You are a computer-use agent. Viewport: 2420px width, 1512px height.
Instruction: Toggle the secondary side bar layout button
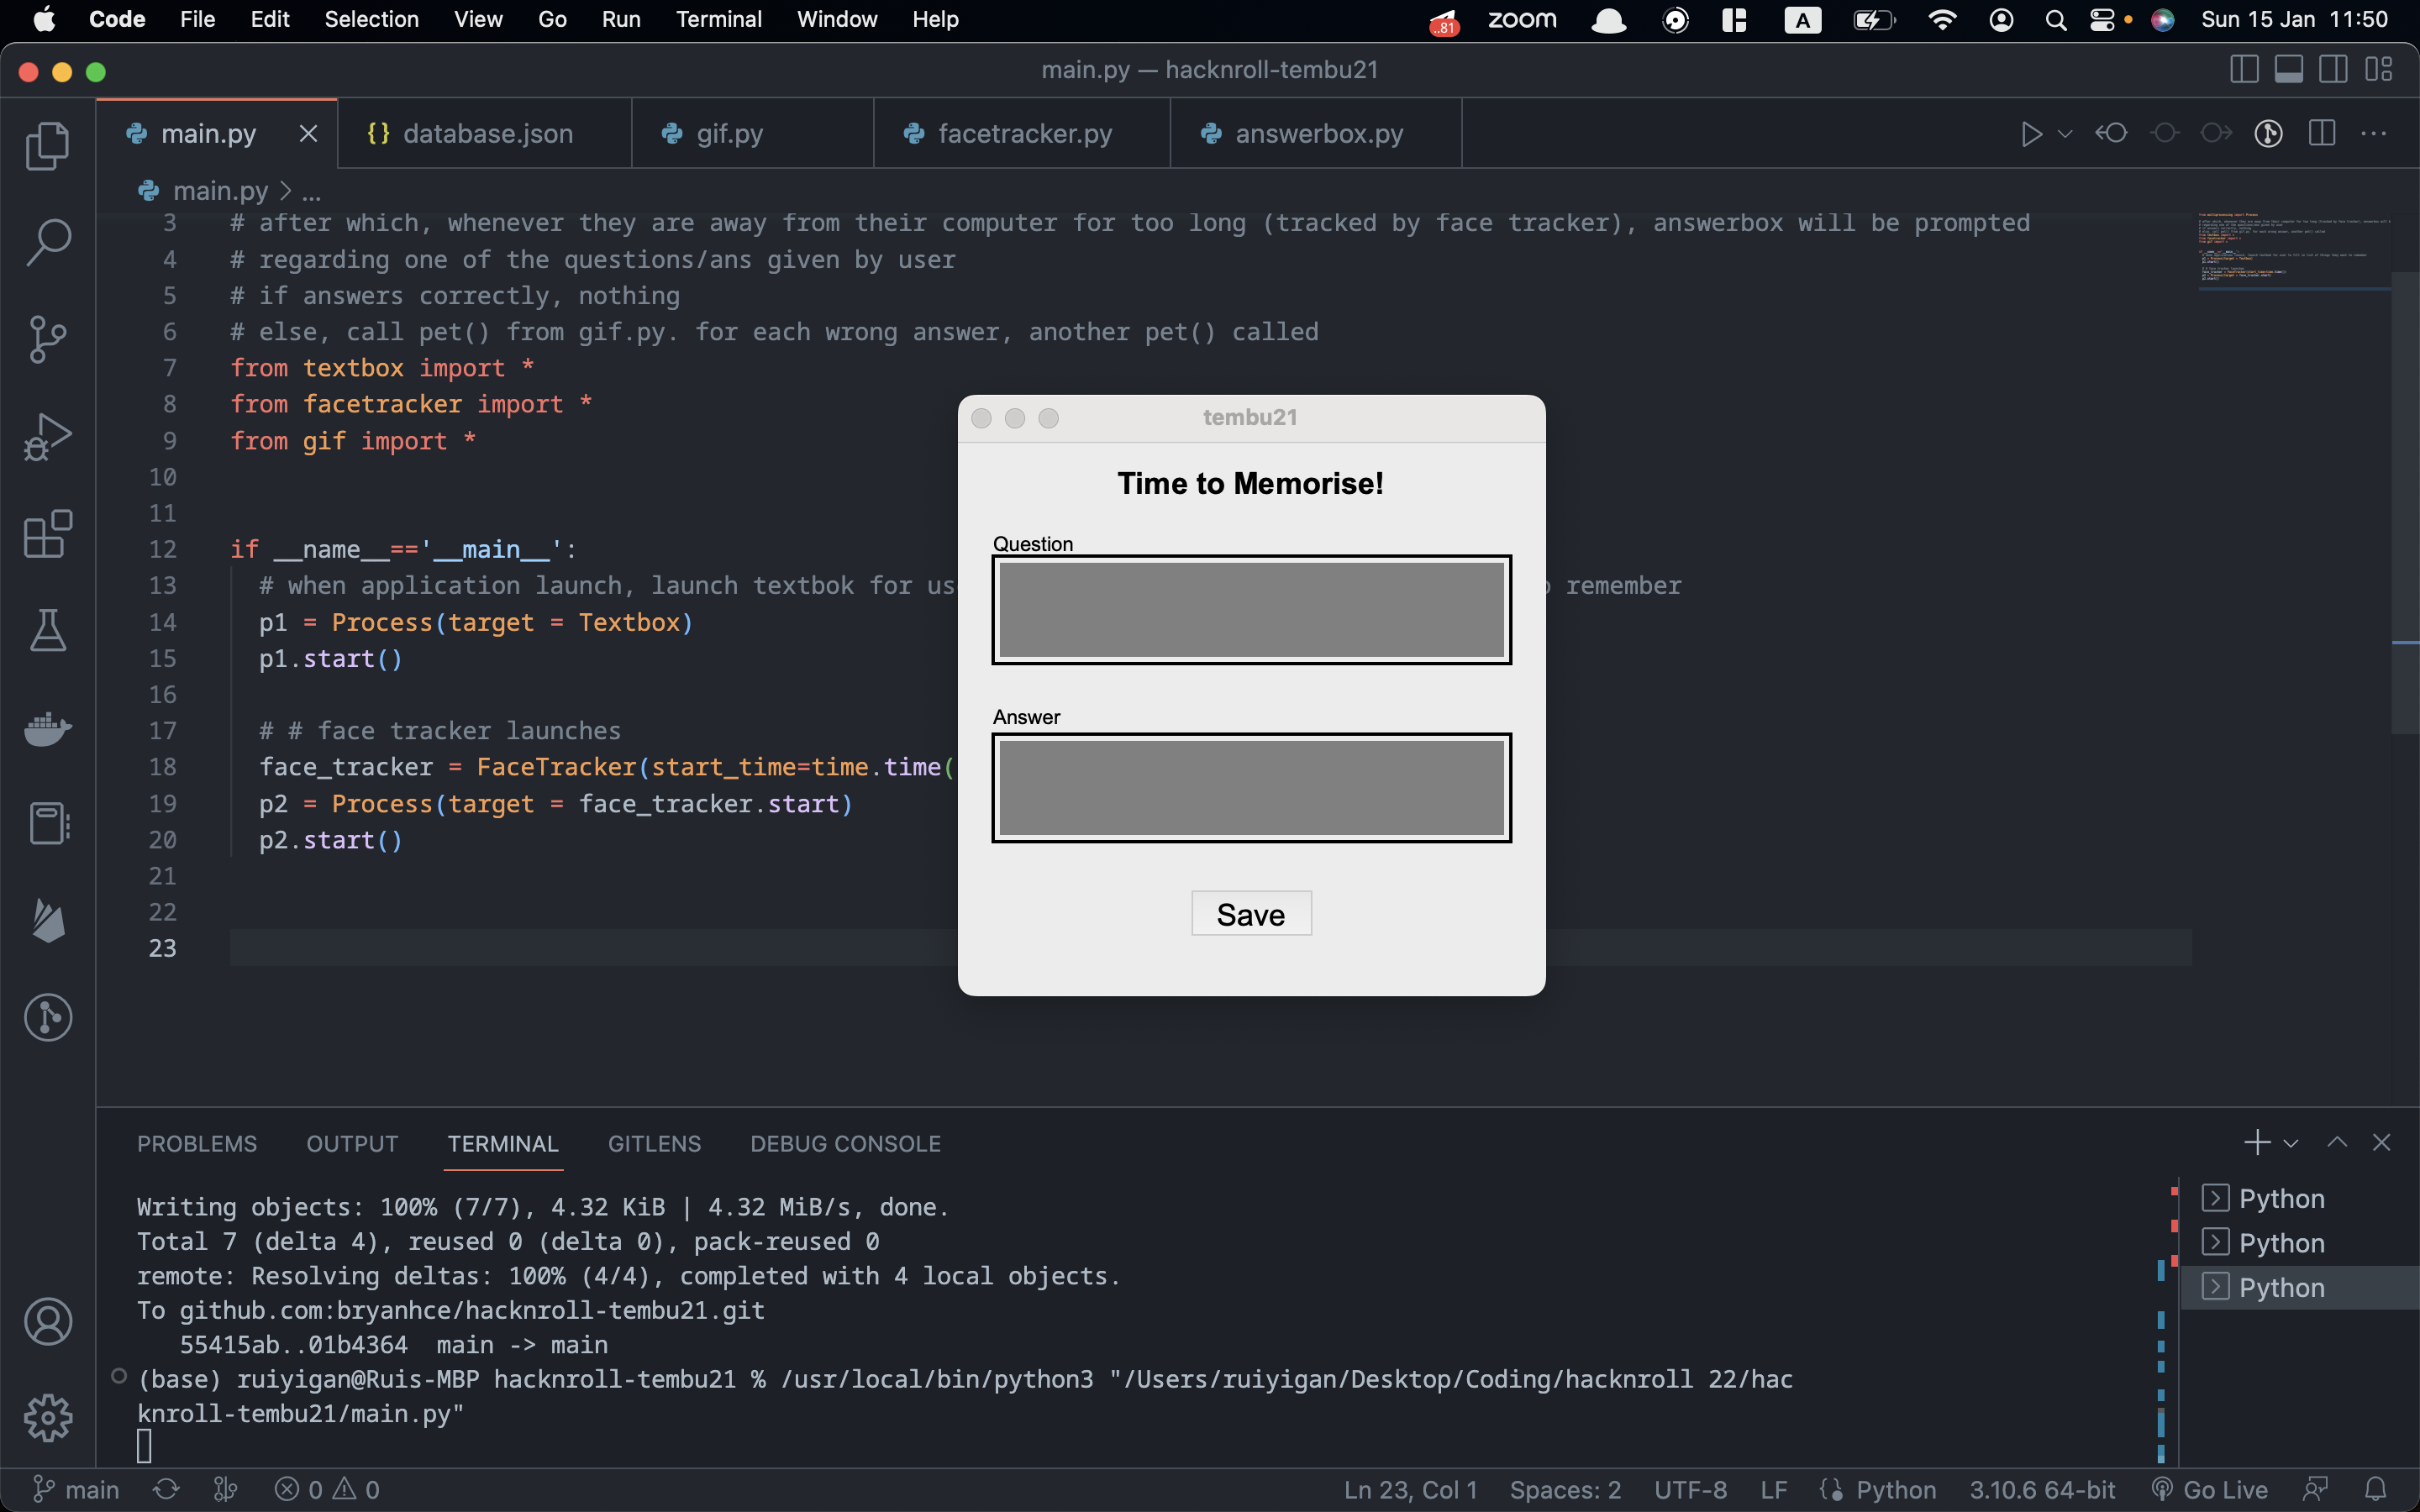pyautogui.click(x=2333, y=70)
